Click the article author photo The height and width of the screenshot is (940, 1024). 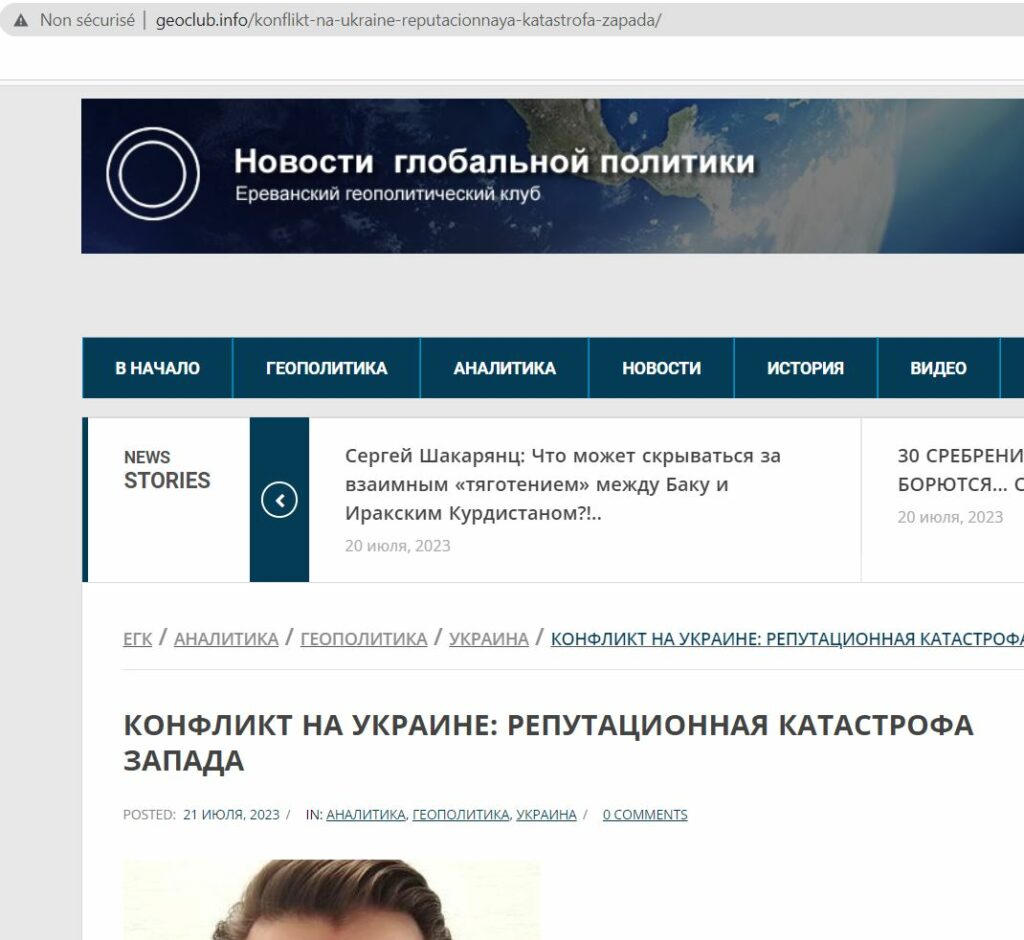(x=332, y=899)
